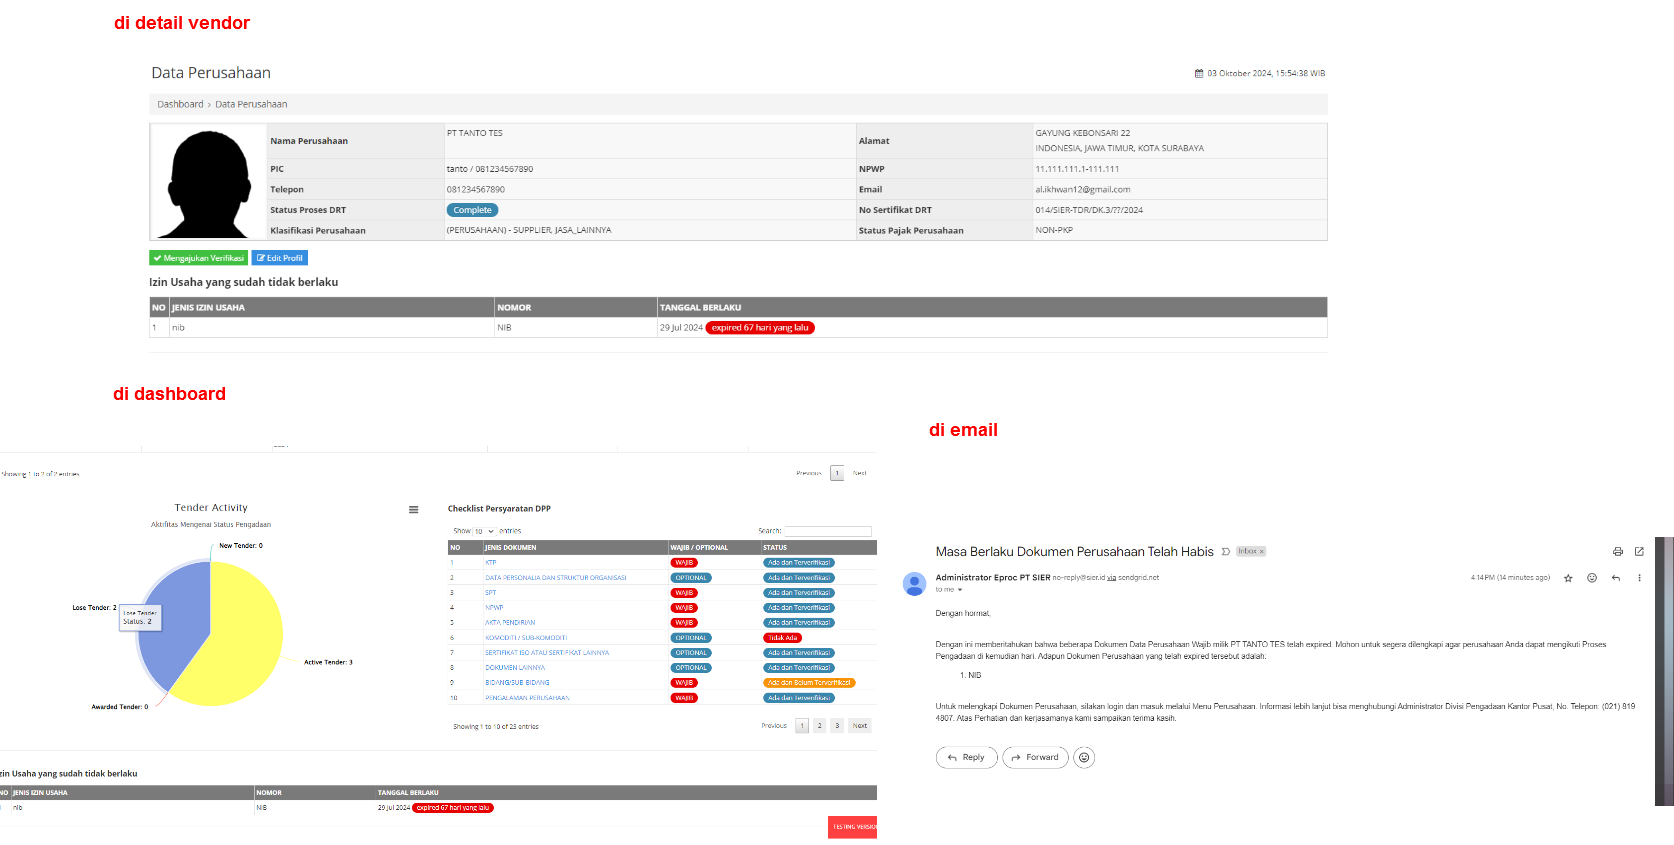Open the Akta Pendirian document link
This screenshot has width=1674, height=845.
tap(510, 623)
